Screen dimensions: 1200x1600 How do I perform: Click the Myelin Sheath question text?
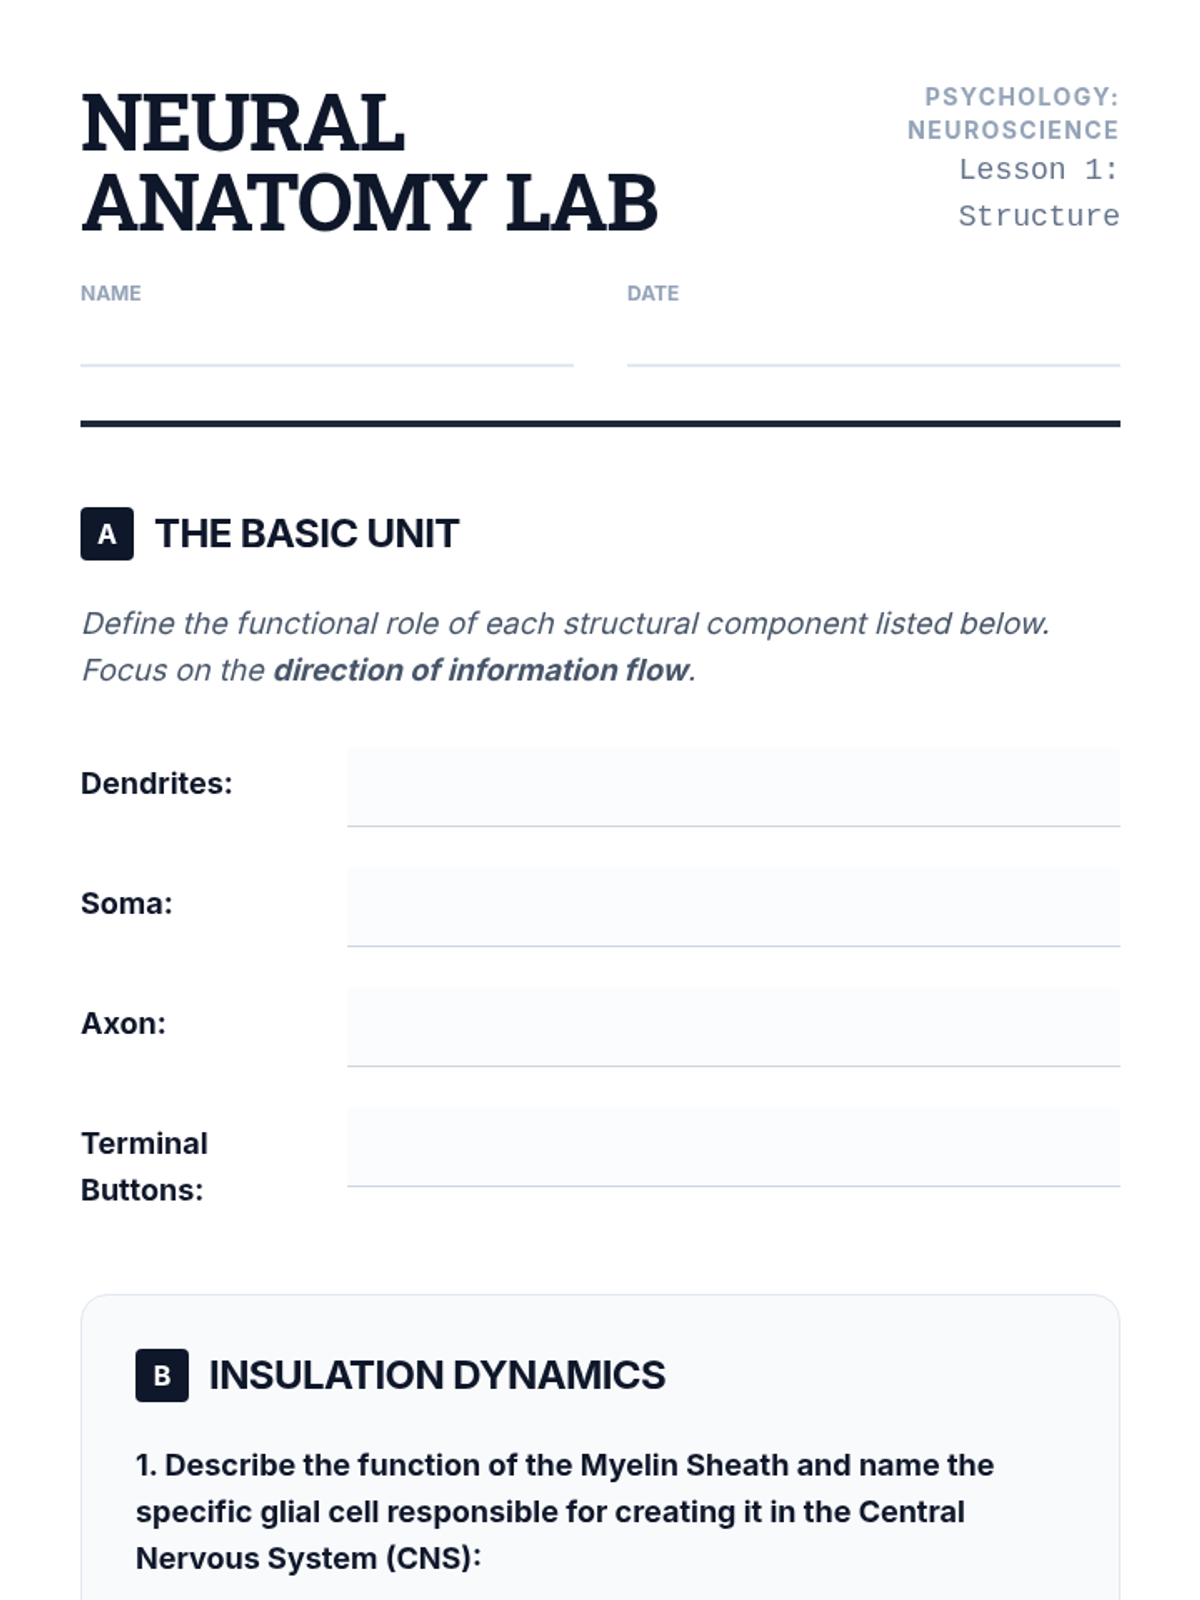pos(564,1511)
